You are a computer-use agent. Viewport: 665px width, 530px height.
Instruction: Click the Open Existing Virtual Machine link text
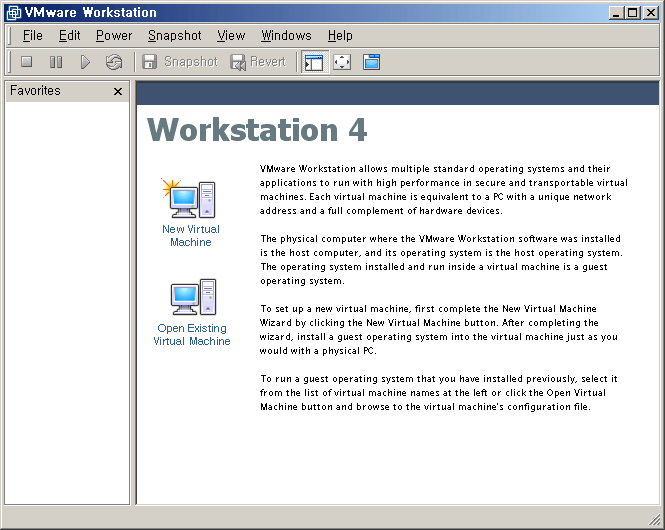[192, 335]
